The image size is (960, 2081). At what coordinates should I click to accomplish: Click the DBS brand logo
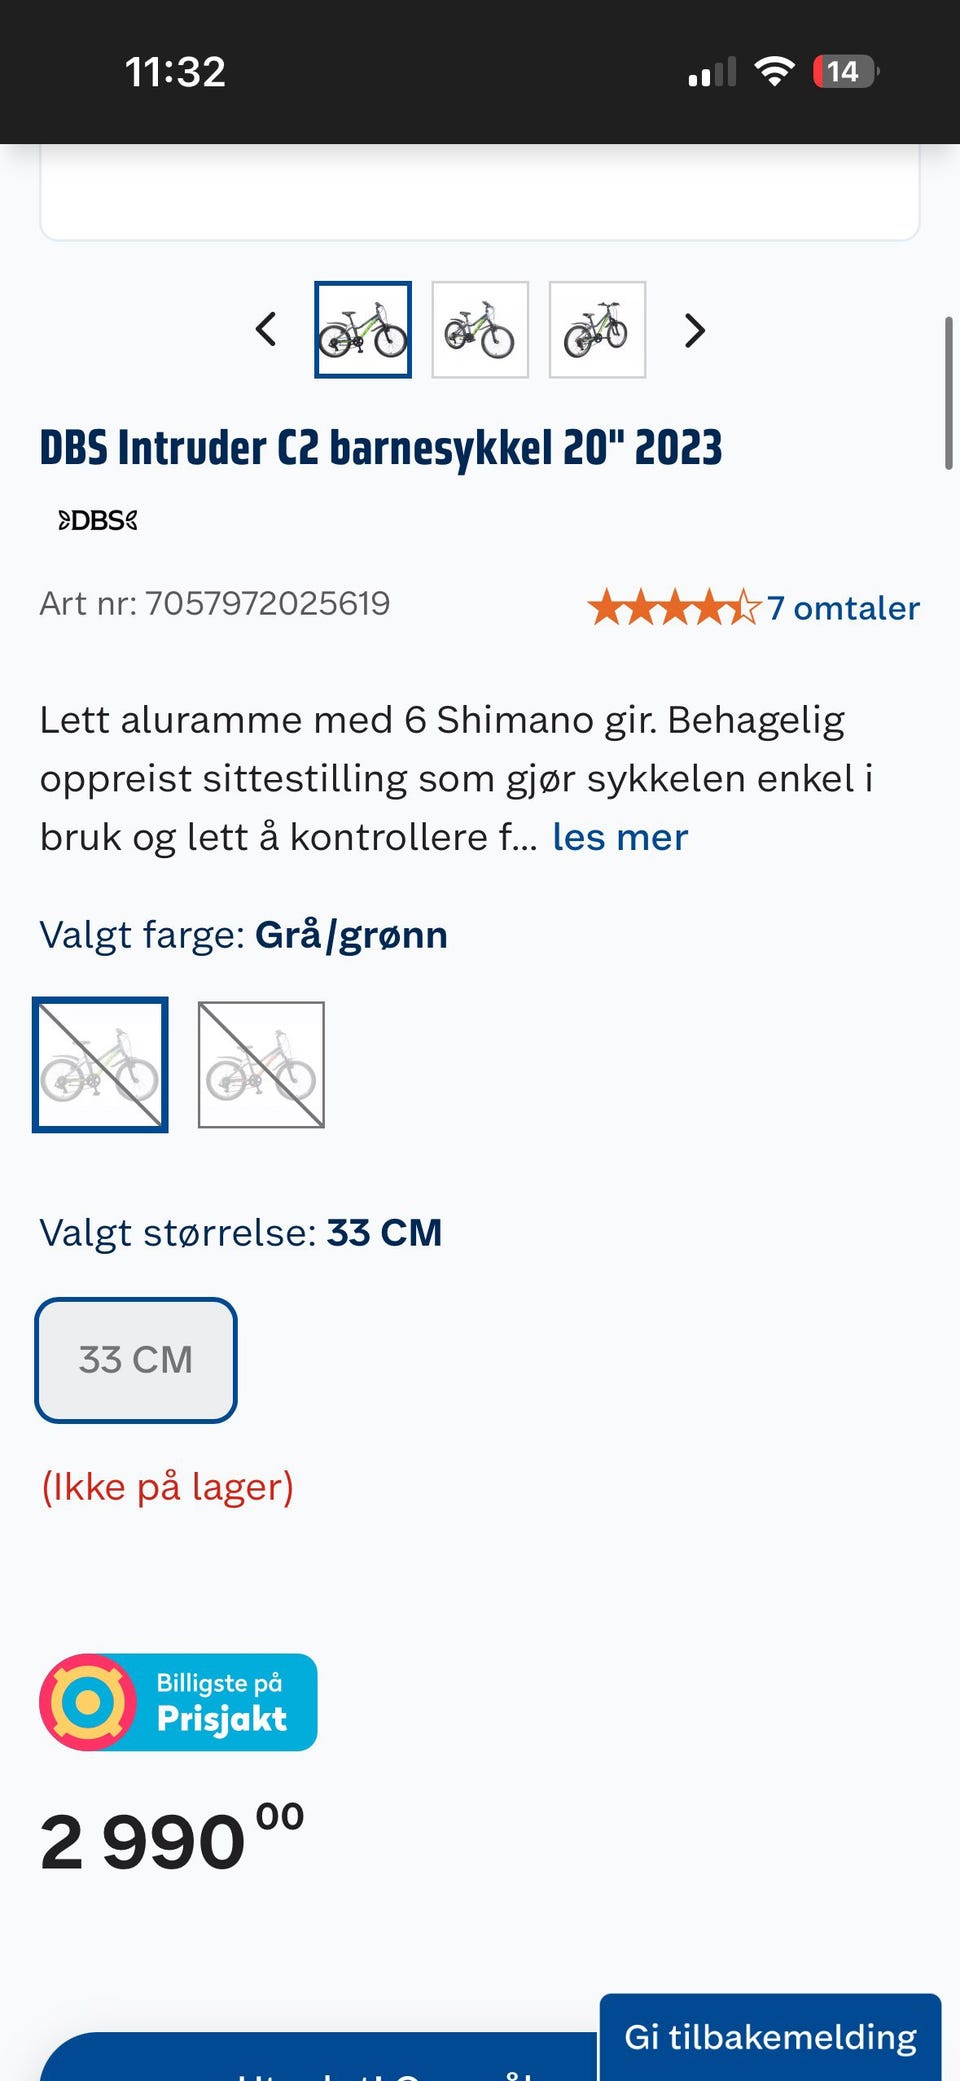point(97,520)
